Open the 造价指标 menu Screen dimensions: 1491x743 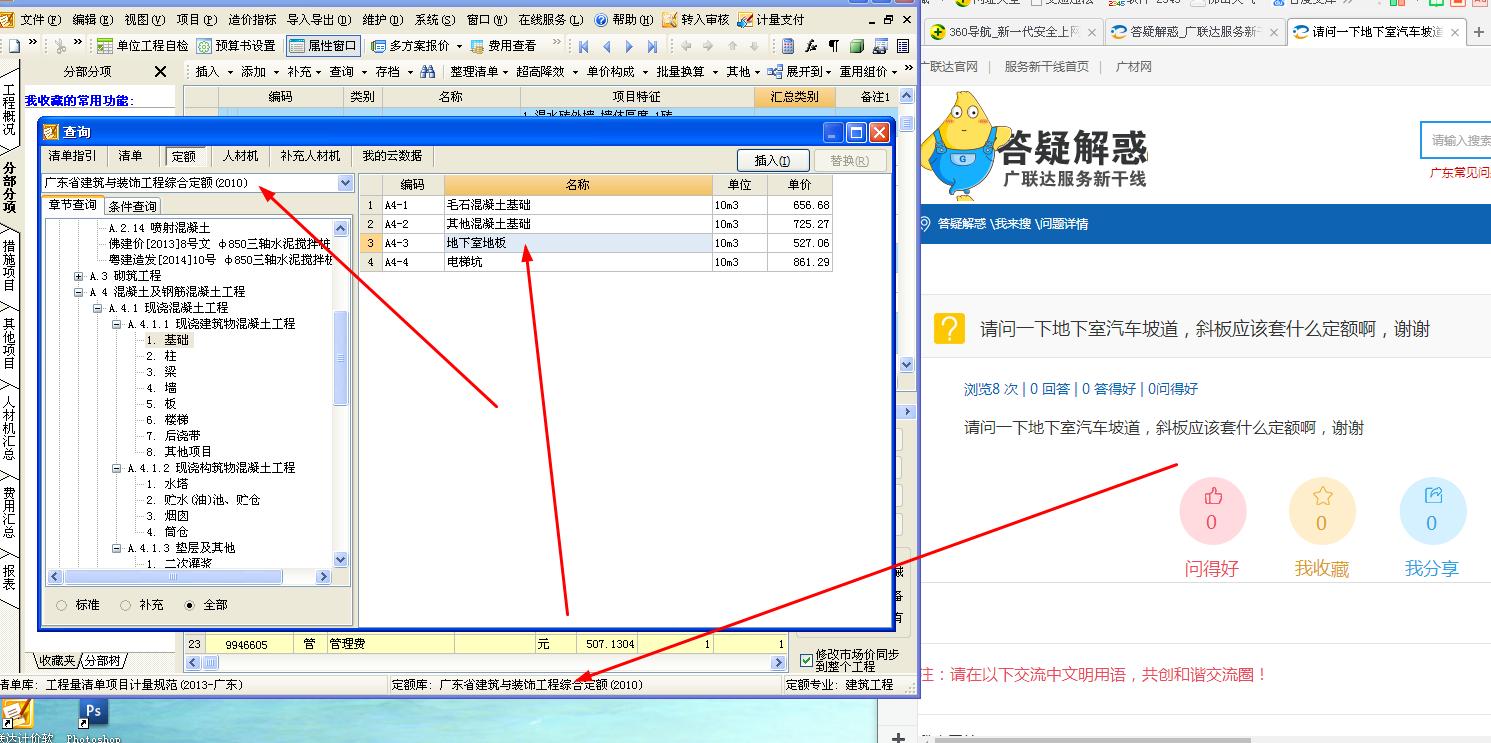point(252,20)
